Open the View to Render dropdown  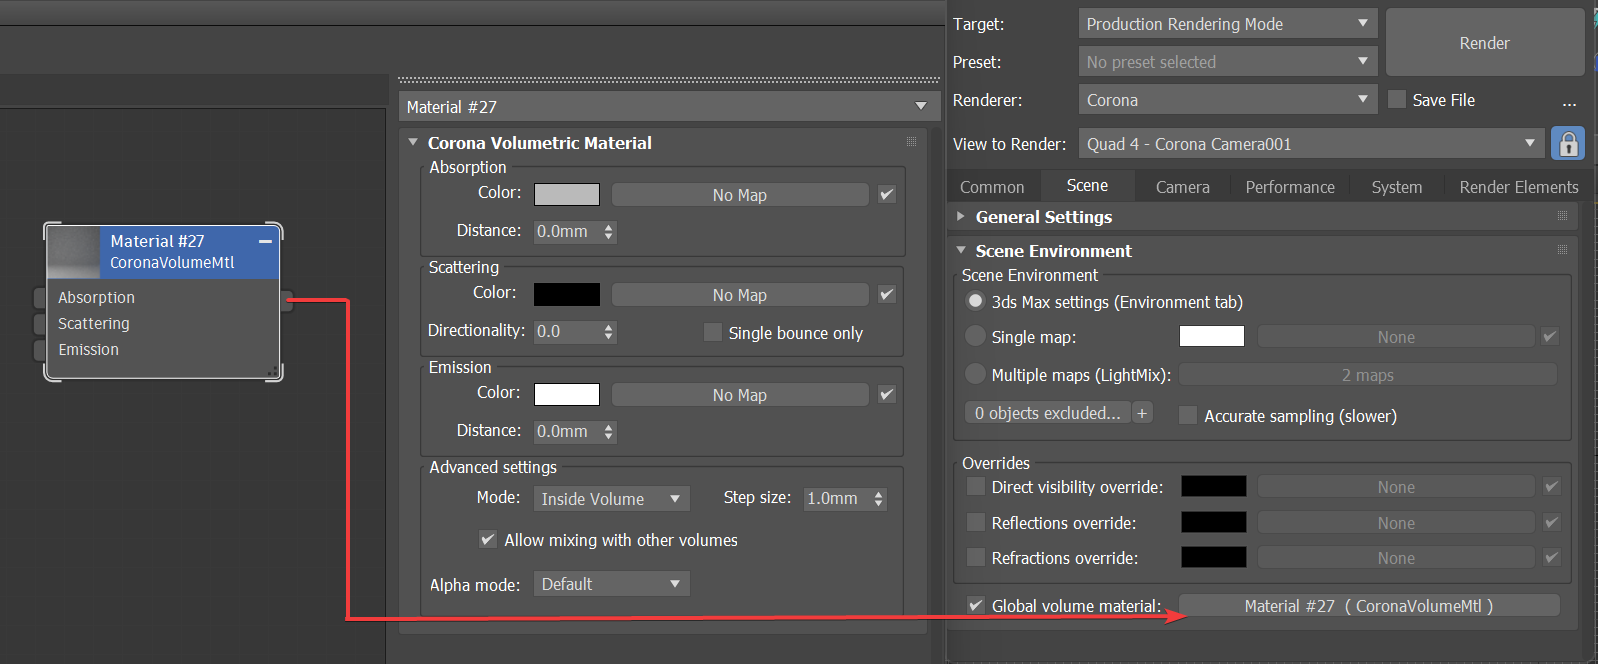click(1312, 143)
